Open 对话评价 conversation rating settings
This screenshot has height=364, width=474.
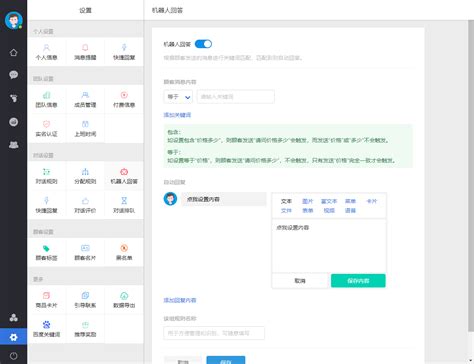coord(85,205)
